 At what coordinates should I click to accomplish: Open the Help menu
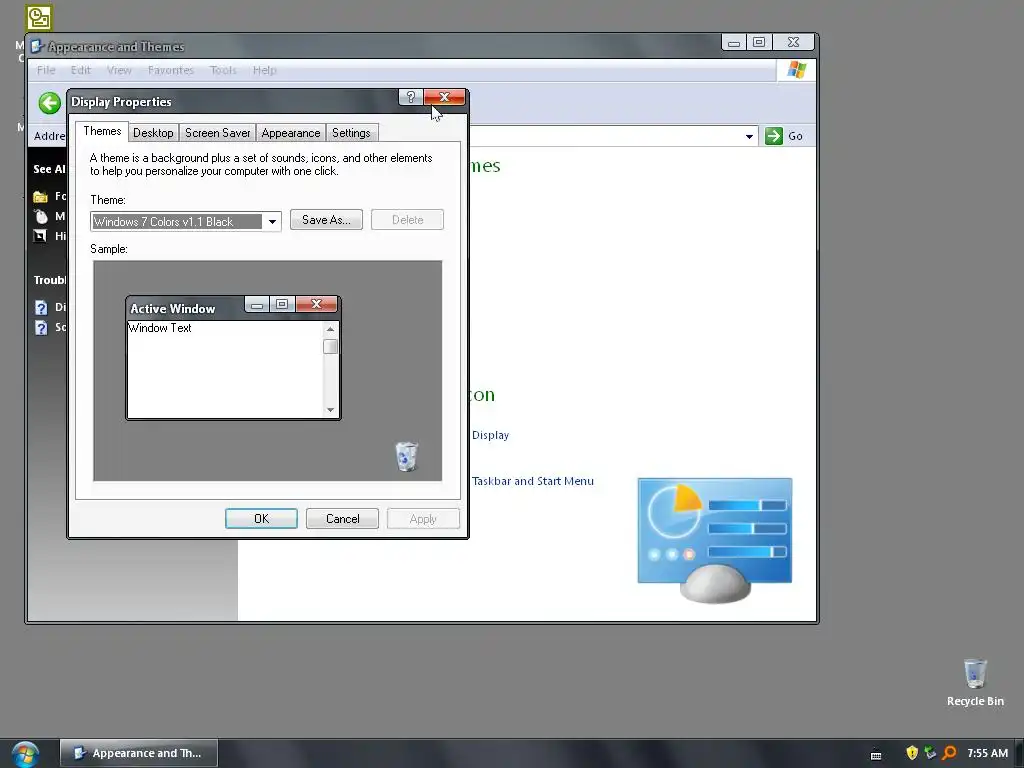tap(264, 70)
